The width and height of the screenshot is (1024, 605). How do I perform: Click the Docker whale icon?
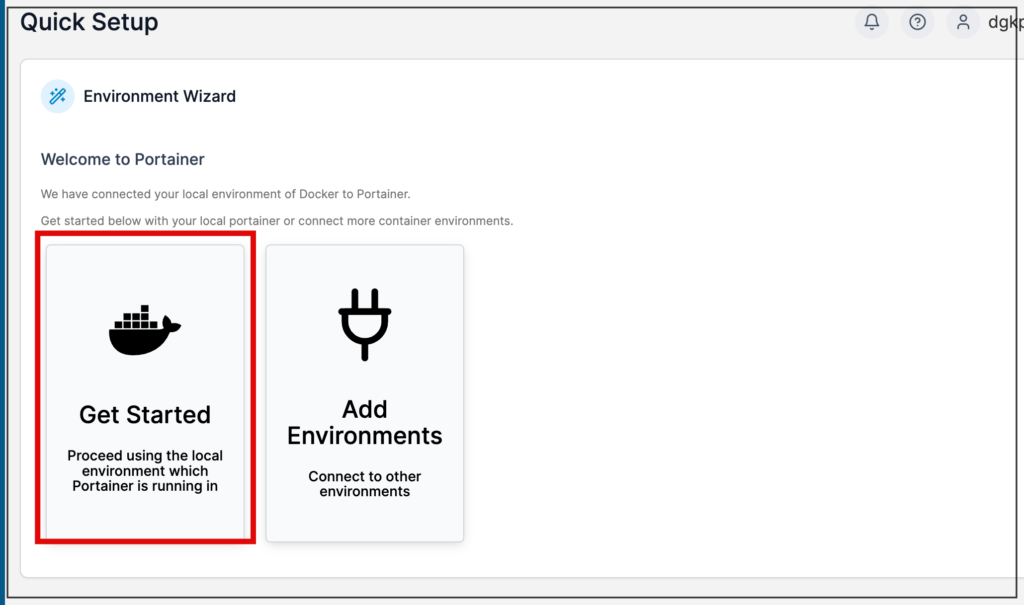point(145,330)
